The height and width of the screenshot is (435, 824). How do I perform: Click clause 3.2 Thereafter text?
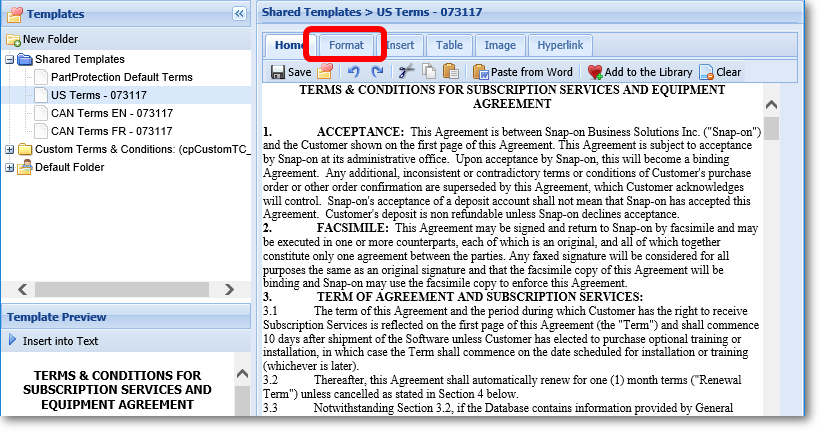502,387
